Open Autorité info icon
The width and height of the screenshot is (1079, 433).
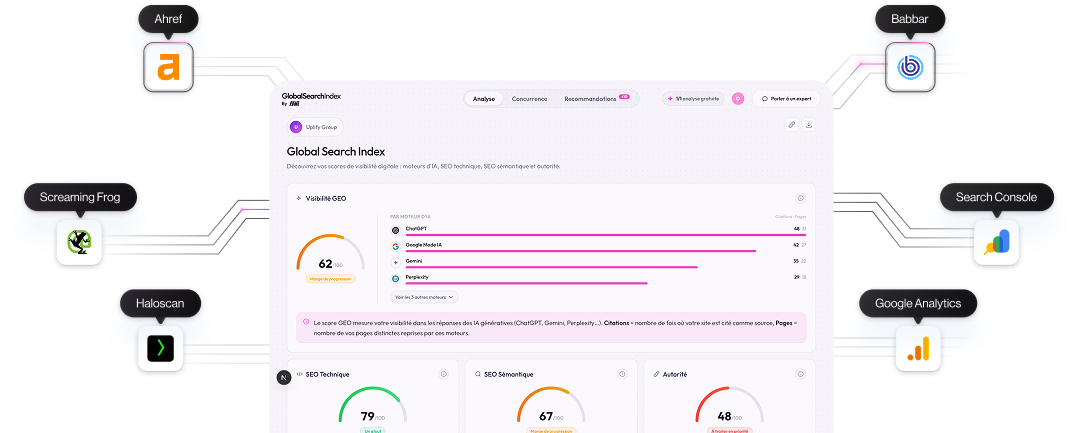pyautogui.click(x=800, y=374)
